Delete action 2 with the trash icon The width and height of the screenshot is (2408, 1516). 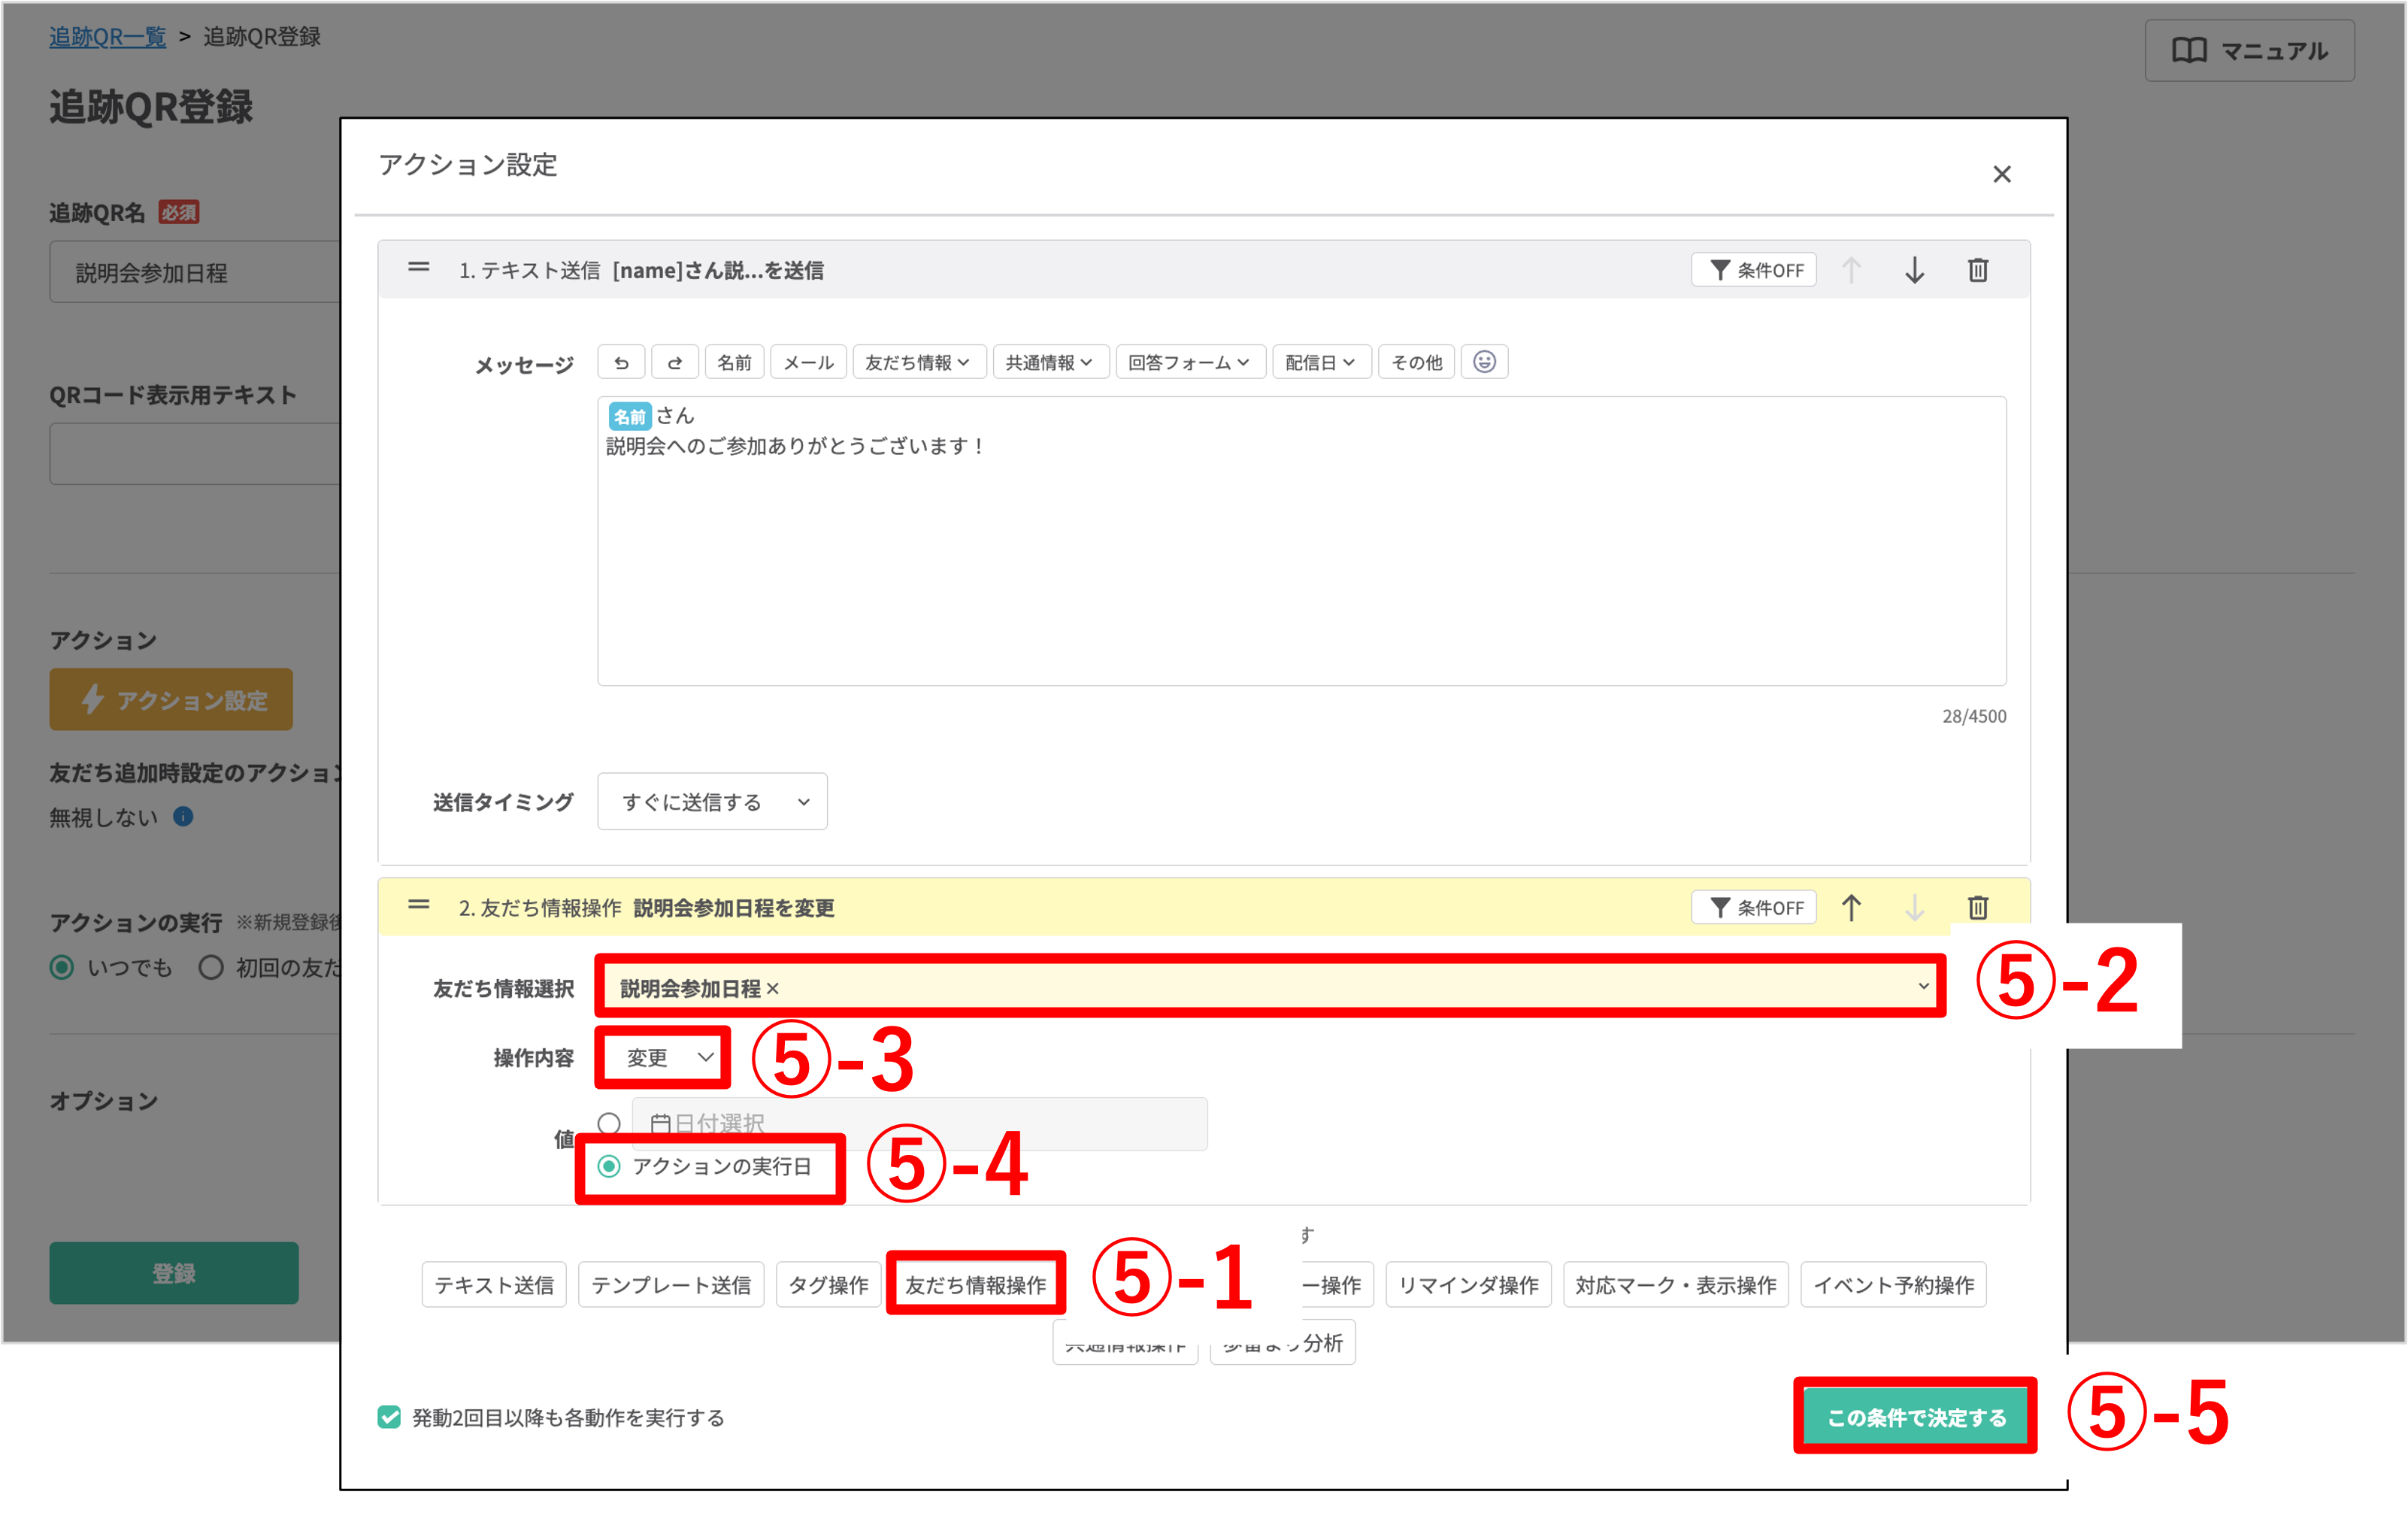(1977, 907)
